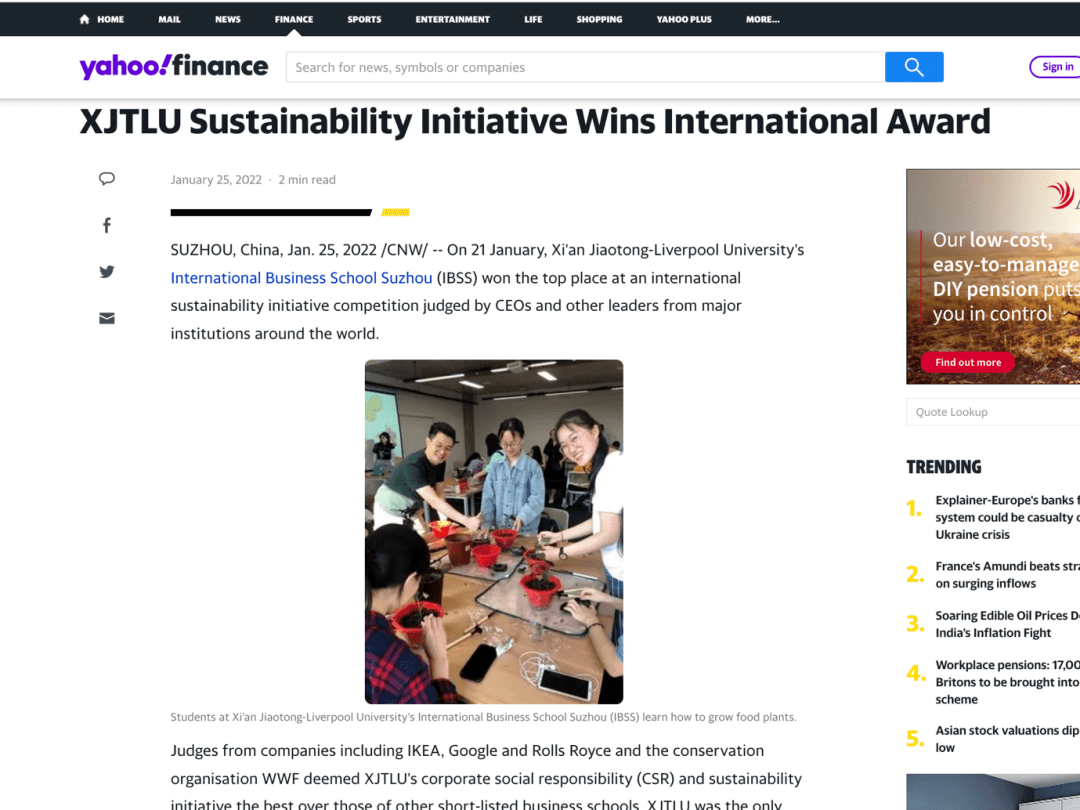Open the Mail menu item
The width and height of the screenshot is (1080, 810).
tap(169, 19)
